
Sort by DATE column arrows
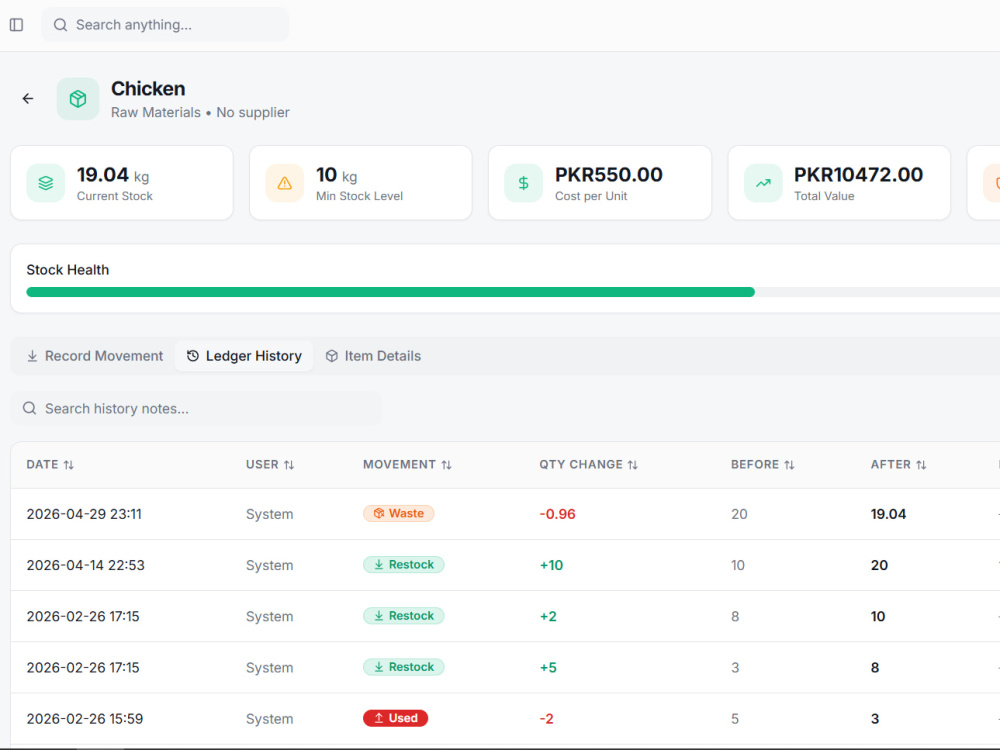tap(69, 465)
